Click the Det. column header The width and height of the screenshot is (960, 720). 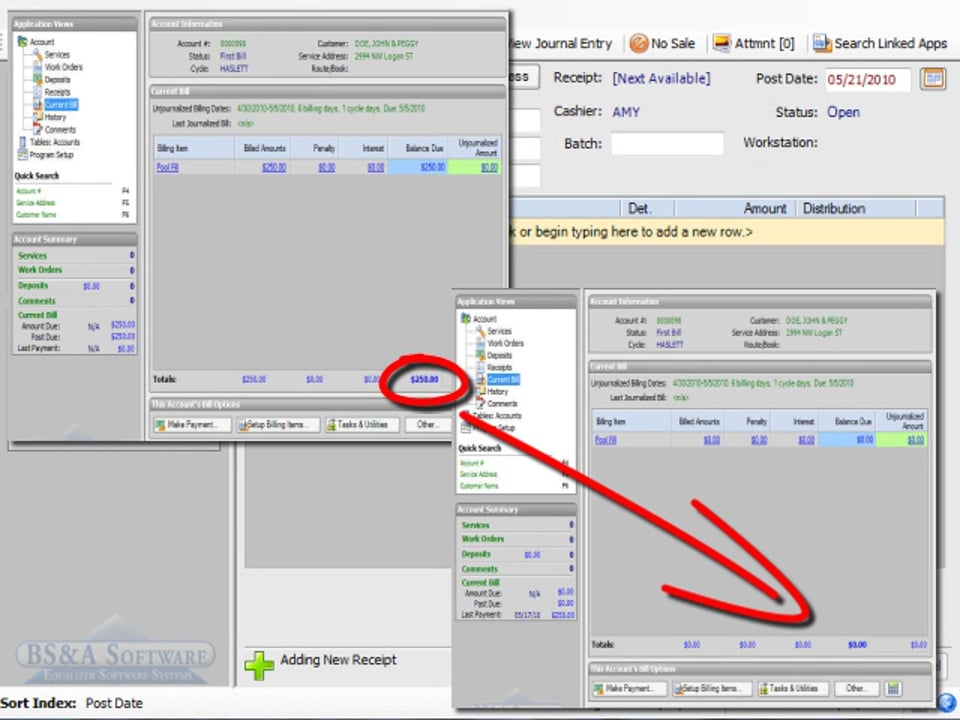pyautogui.click(x=647, y=208)
